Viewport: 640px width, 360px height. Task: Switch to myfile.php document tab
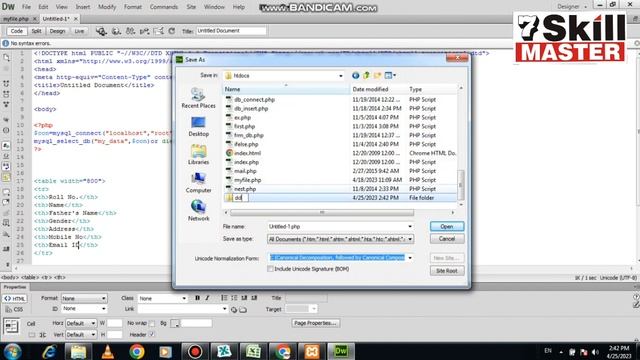(x=16, y=19)
